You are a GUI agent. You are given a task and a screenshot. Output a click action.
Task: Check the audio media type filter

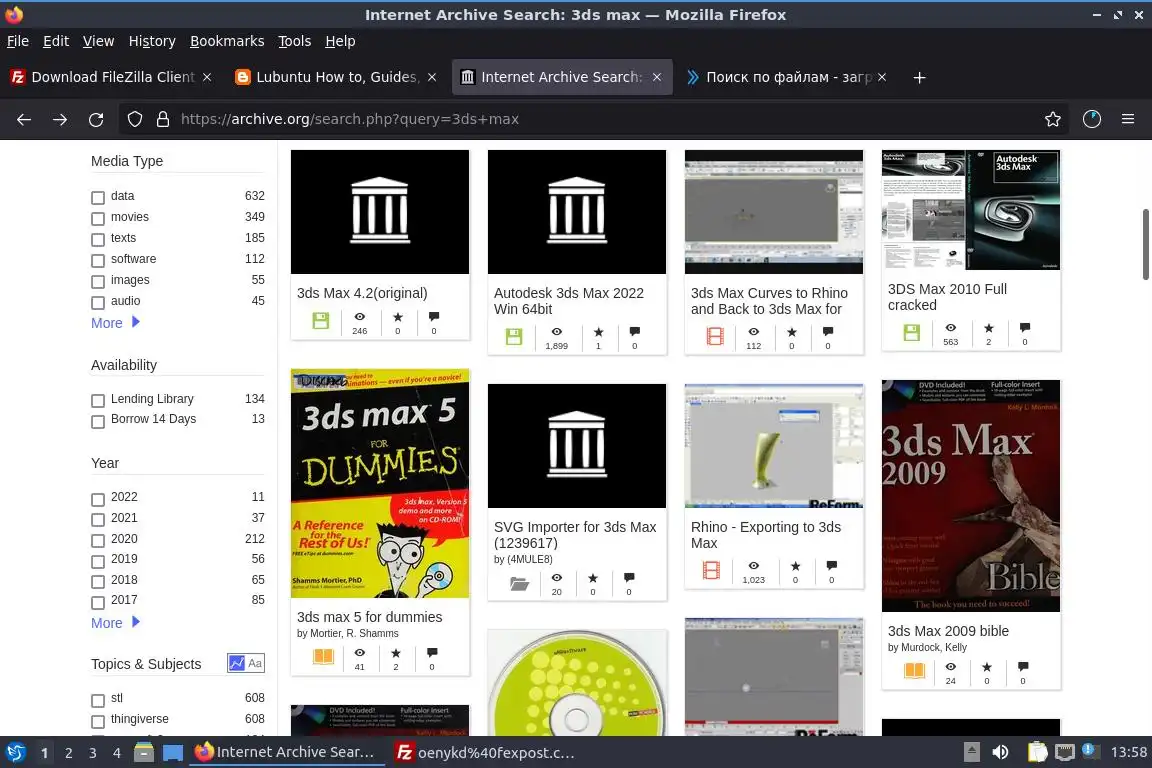(x=98, y=302)
